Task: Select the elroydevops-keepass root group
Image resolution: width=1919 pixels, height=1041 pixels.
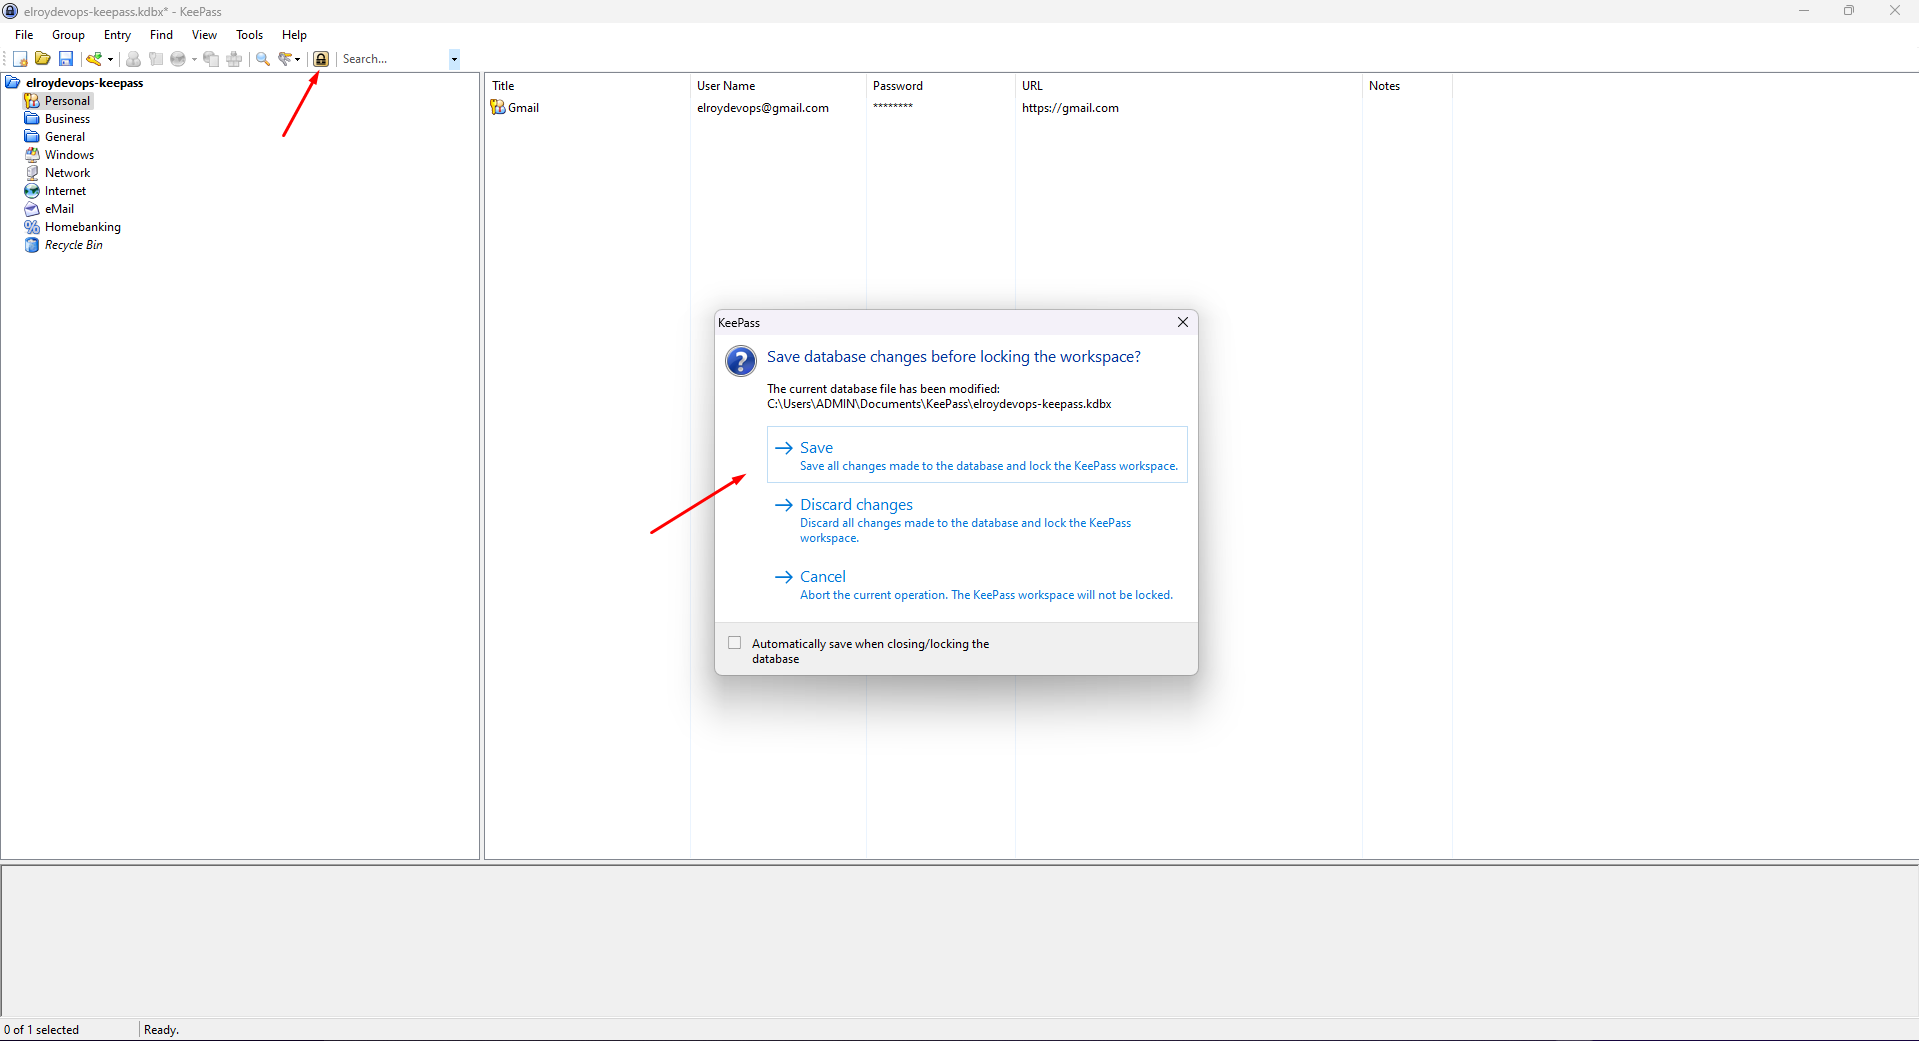Action: (85, 83)
